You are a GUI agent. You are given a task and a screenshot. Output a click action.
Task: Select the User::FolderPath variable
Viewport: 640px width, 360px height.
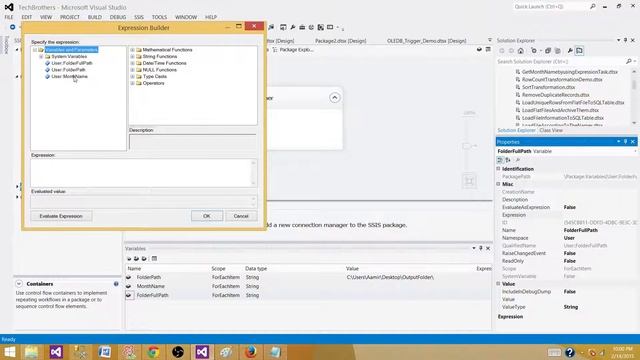68,70
